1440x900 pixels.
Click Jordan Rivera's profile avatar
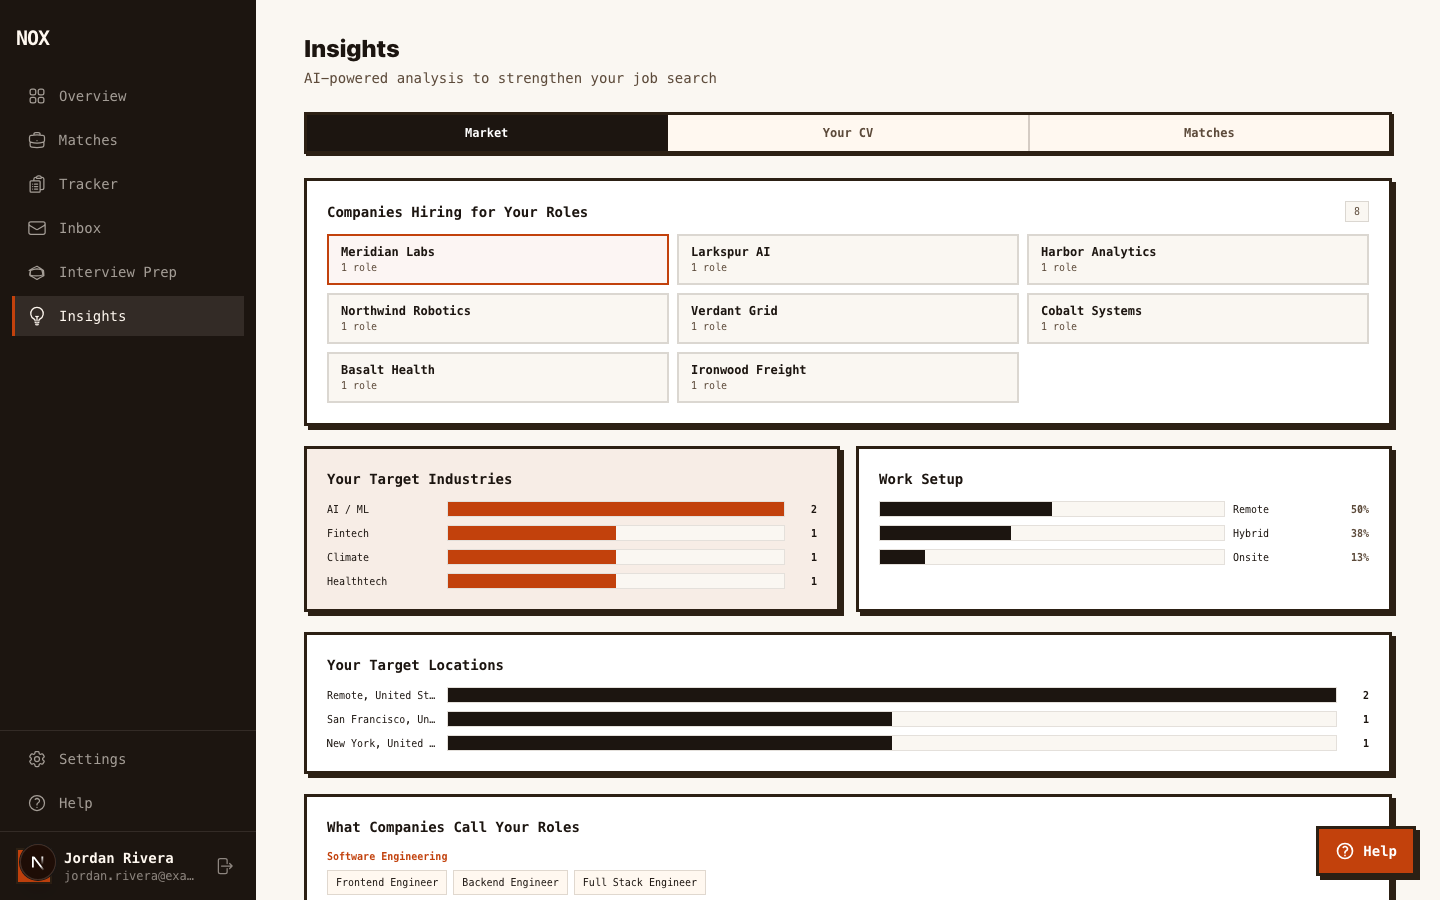click(x=36, y=864)
